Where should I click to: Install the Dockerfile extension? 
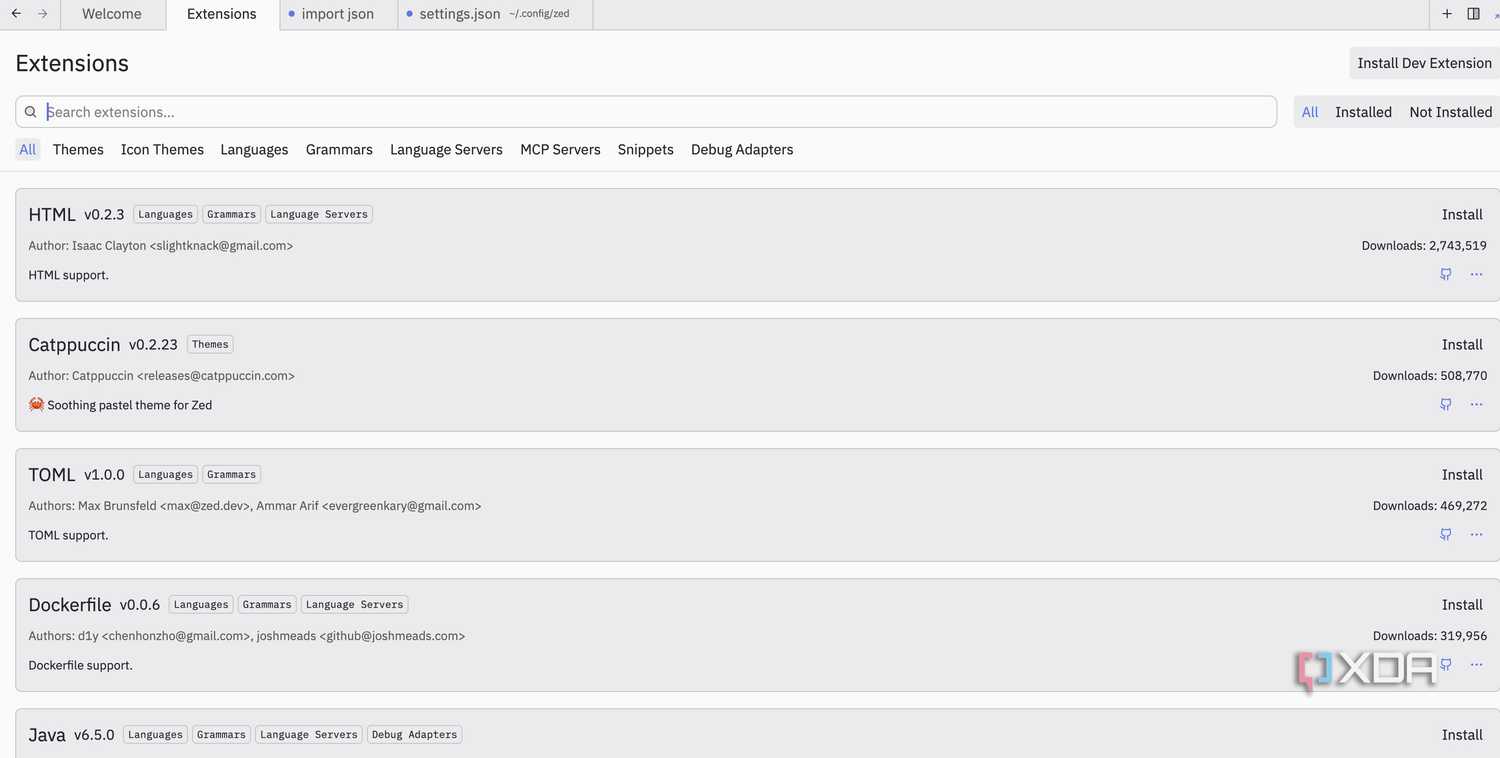1462,604
